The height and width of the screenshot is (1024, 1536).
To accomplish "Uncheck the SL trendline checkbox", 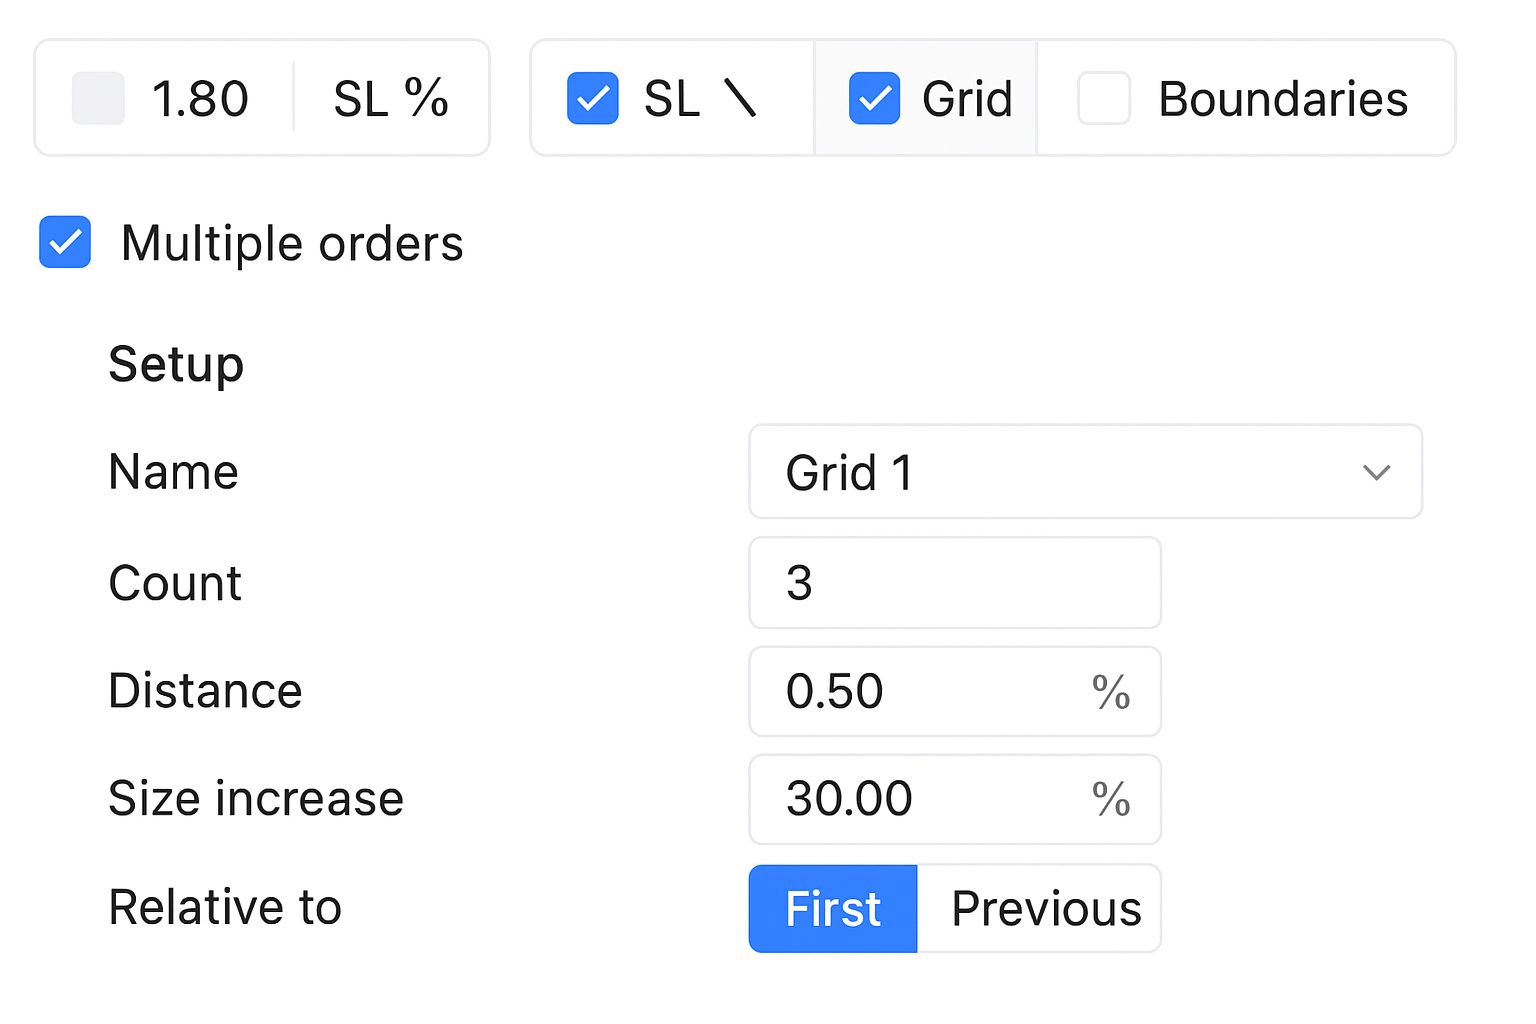I will point(593,99).
